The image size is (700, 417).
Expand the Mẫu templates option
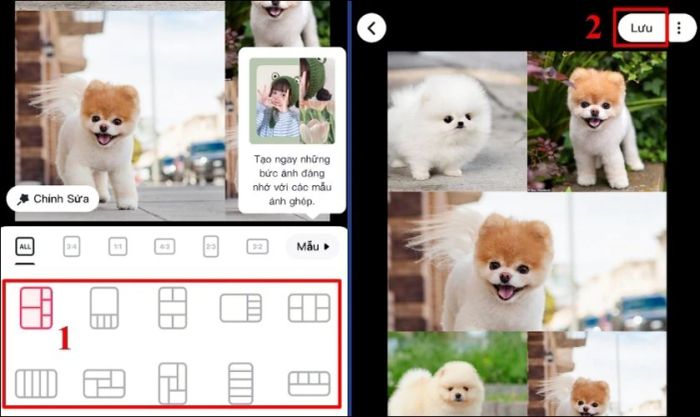coord(312,246)
